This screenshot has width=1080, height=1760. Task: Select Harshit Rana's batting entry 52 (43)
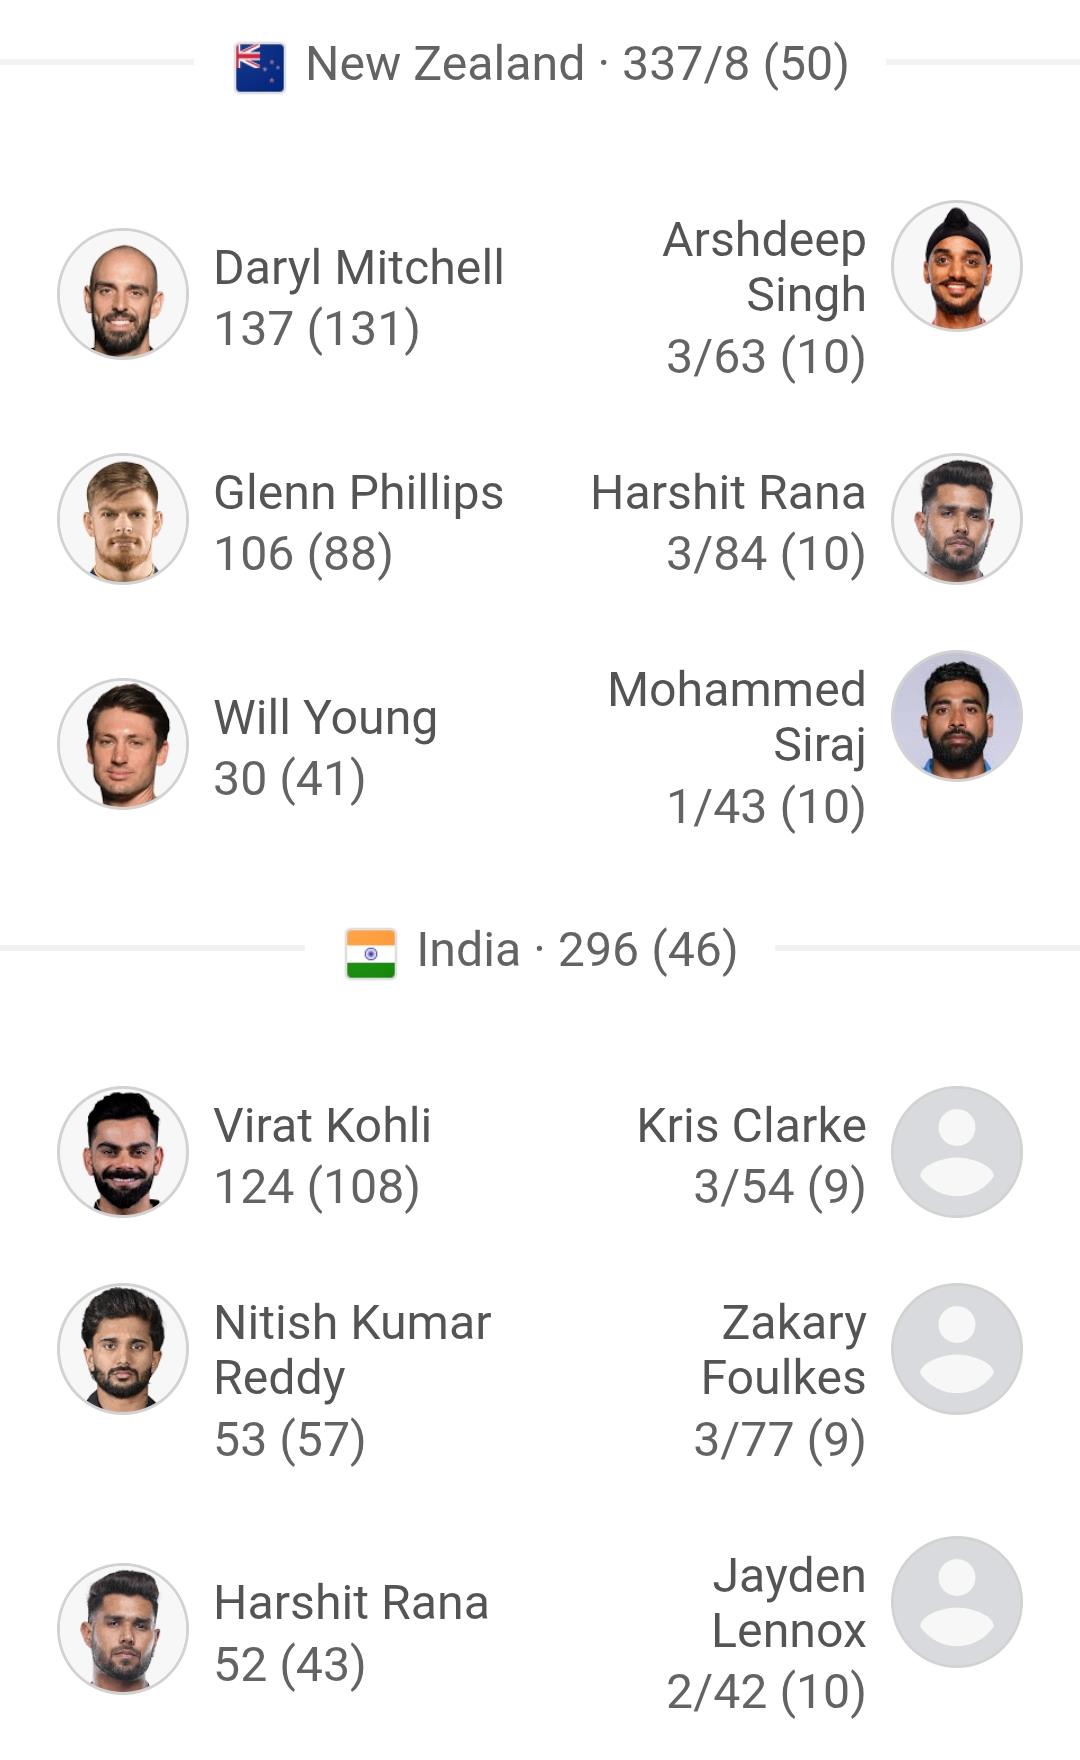(x=290, y=1664)
